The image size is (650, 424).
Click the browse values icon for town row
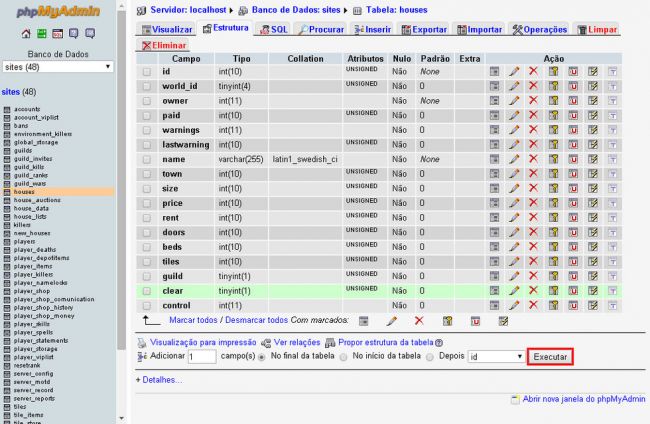click(x=495, y=174)
